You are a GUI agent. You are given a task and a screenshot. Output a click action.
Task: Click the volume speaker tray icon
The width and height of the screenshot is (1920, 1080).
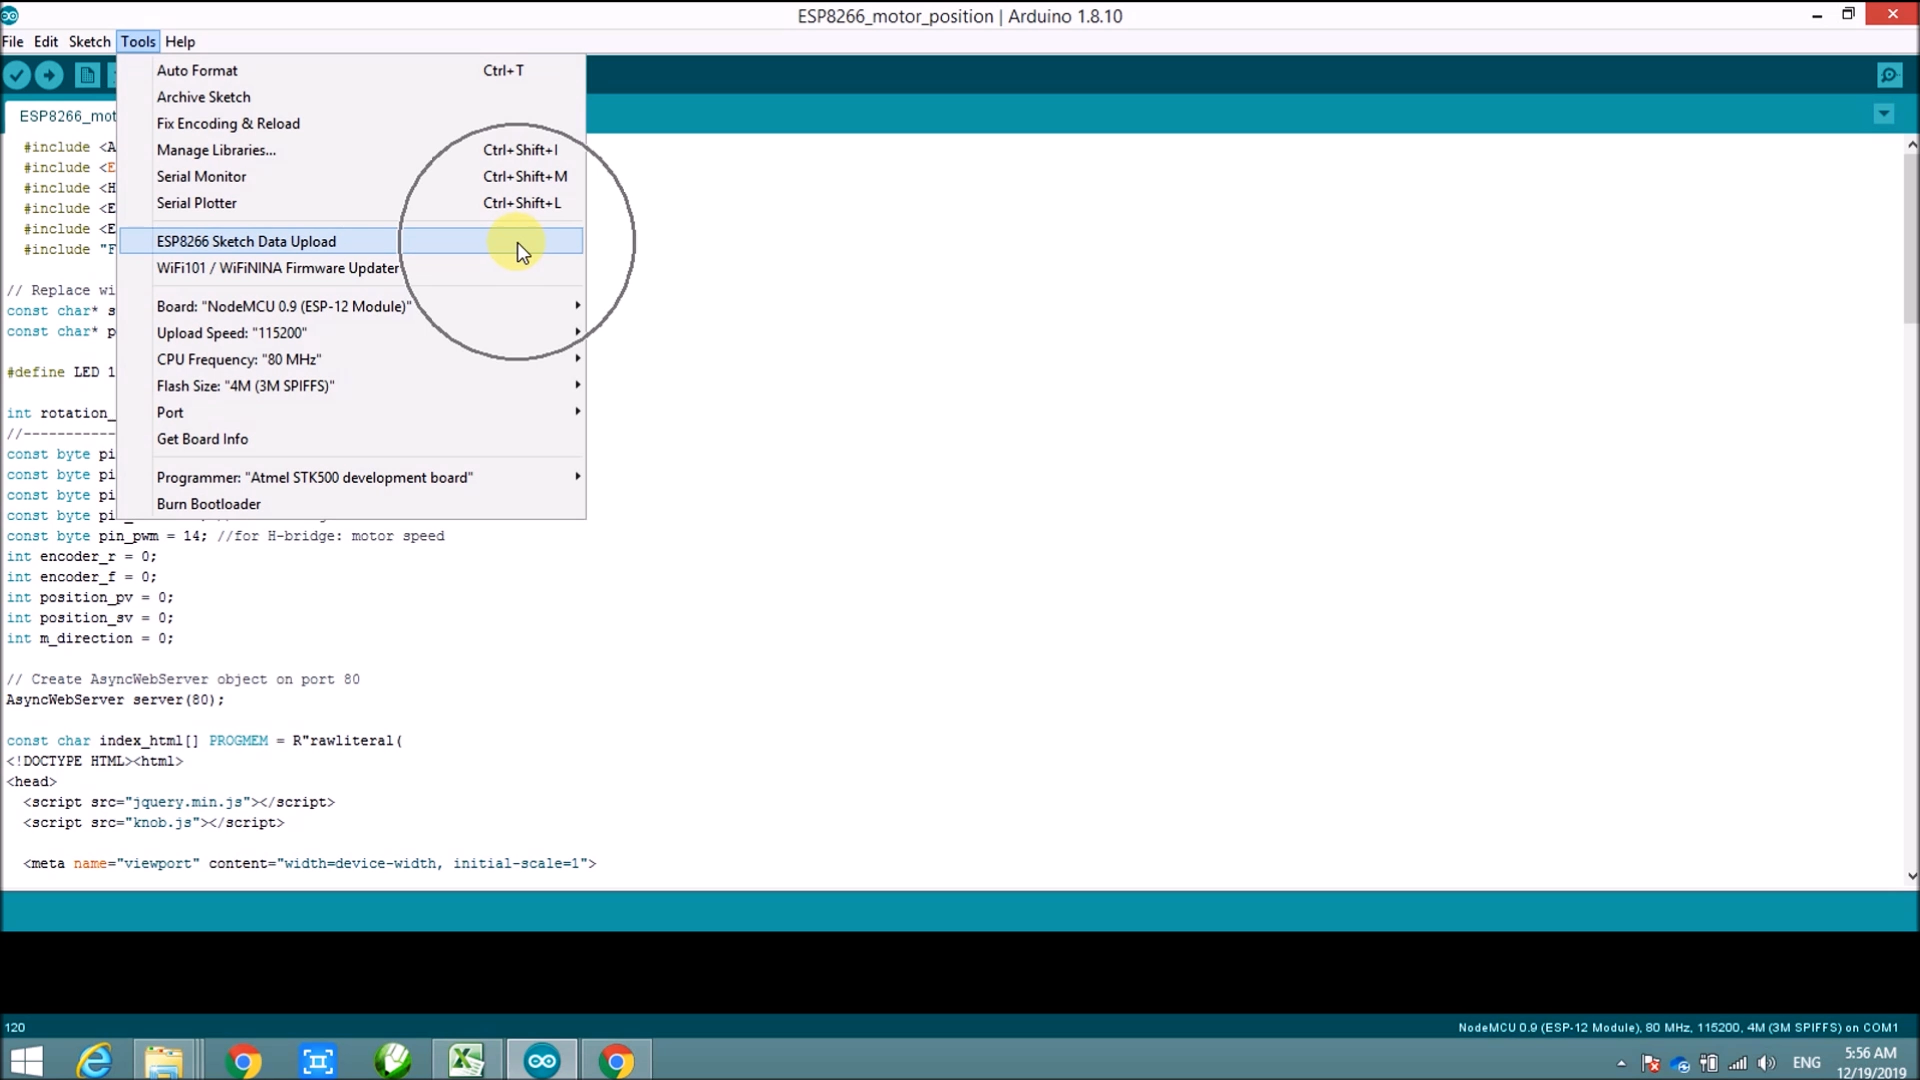(1767, 1063)
